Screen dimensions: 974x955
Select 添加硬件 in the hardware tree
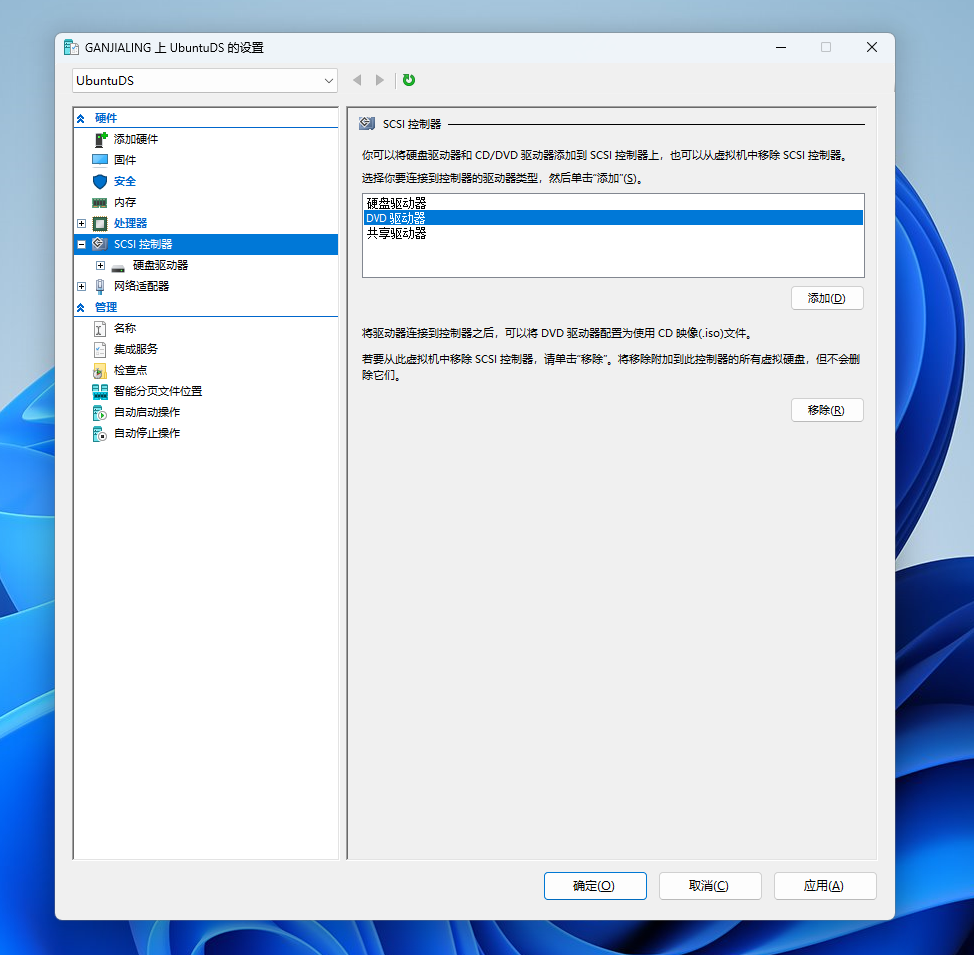[136, 139]
